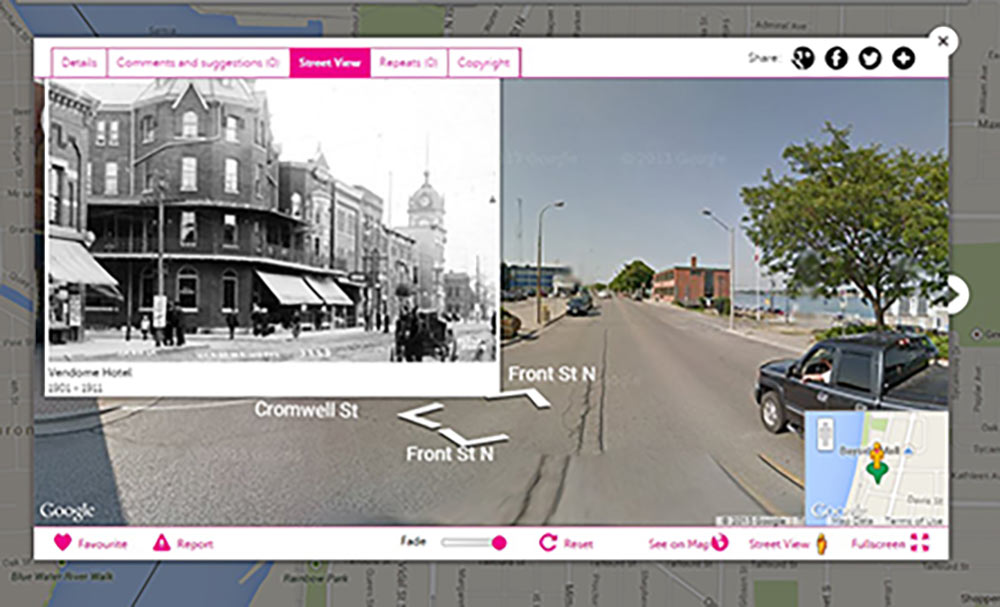Expand to fullscreen with arrows icon
Viewport: 1000px width, 607px height.
(920, 543)
